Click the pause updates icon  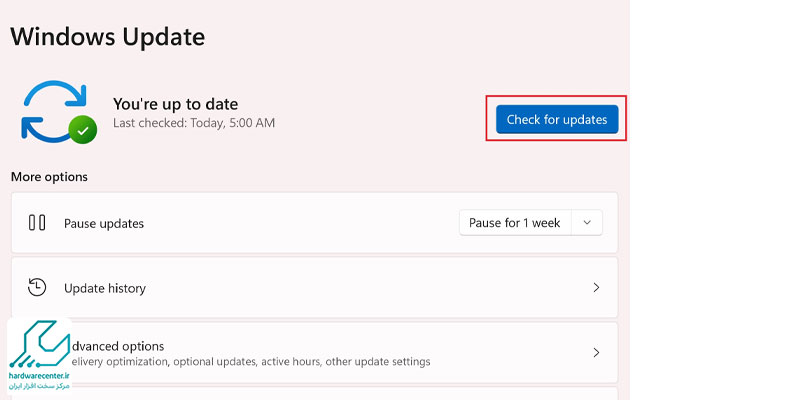point(37,223)
